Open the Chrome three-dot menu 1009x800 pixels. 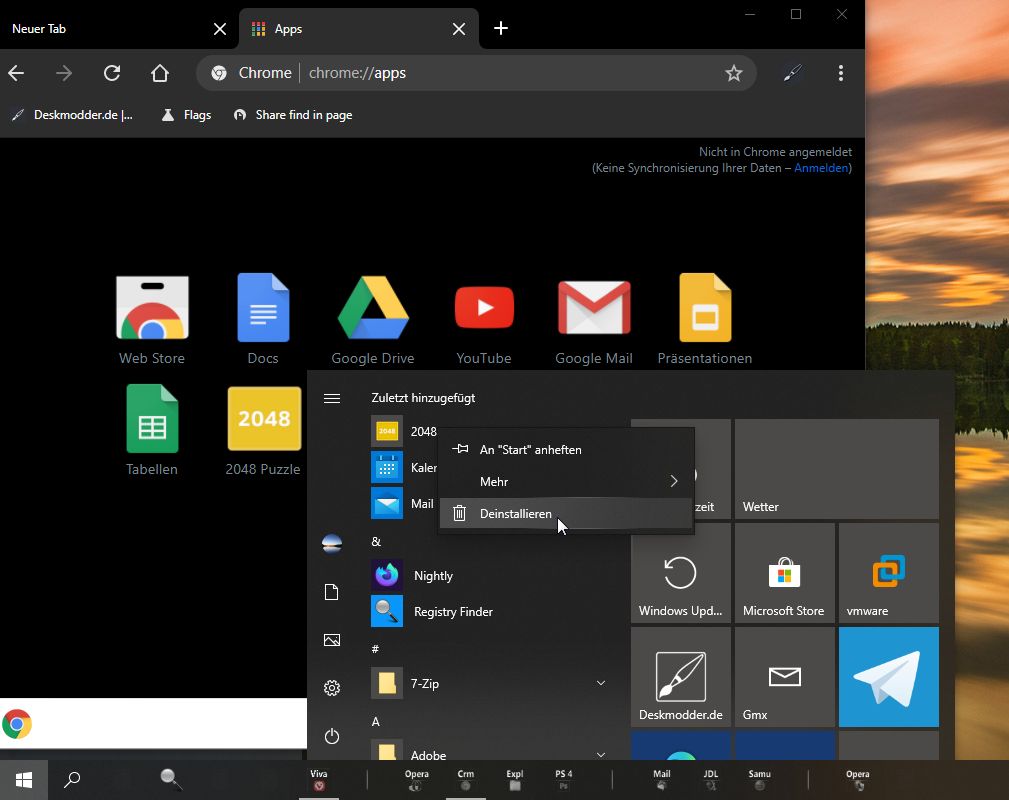point(840,73)
